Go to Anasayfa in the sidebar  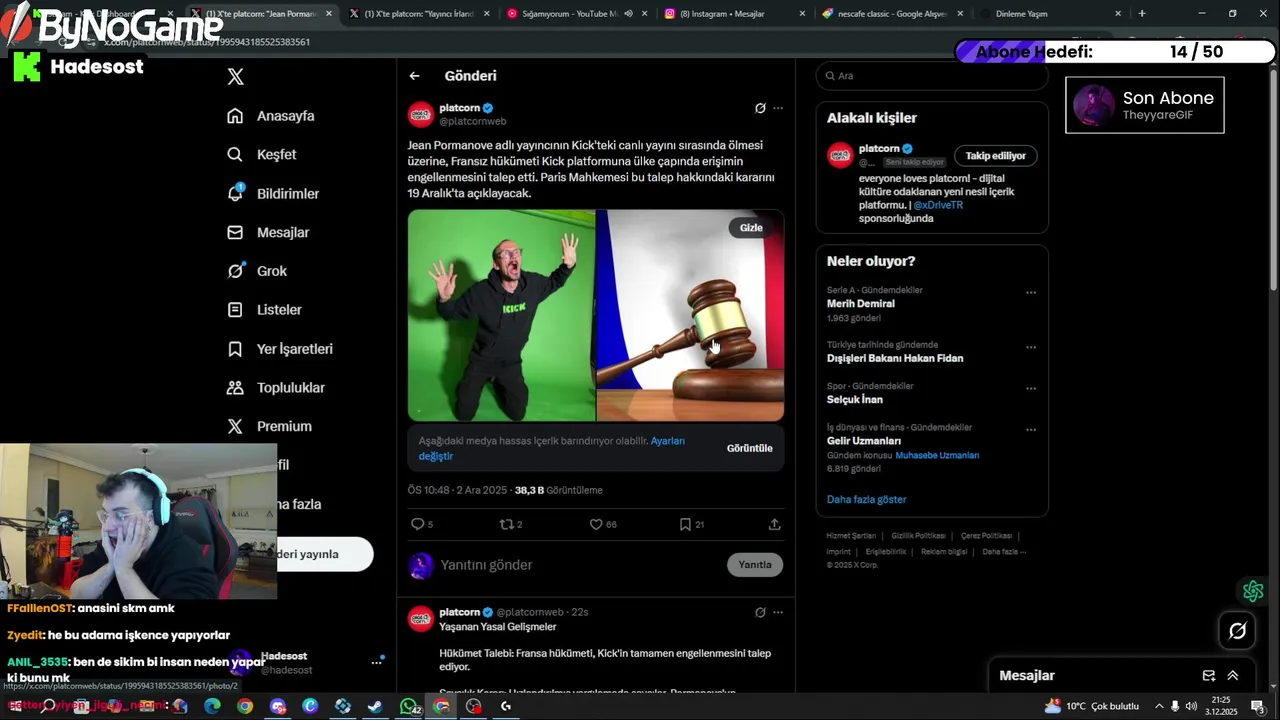click(x=271, y=116)
